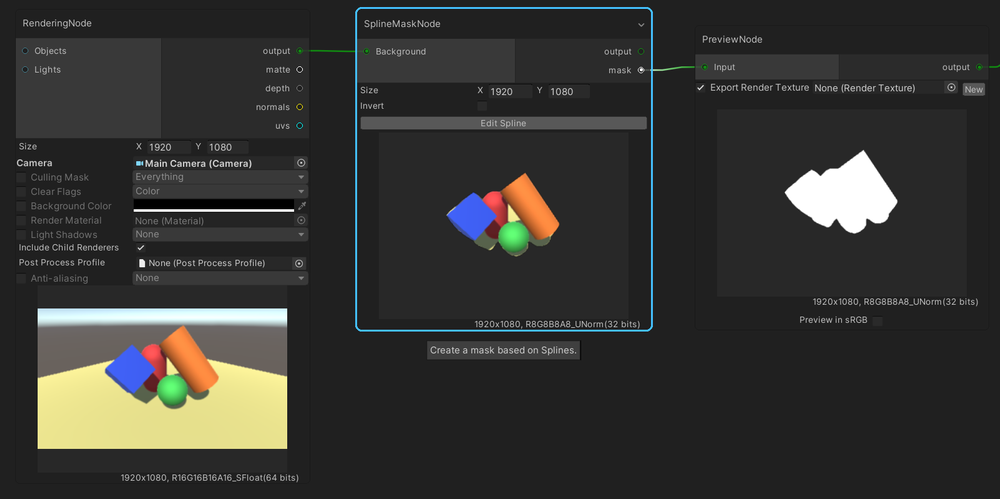Open Post Process Profile object picker
The image size is (1000, 499).
coord(298,263)
